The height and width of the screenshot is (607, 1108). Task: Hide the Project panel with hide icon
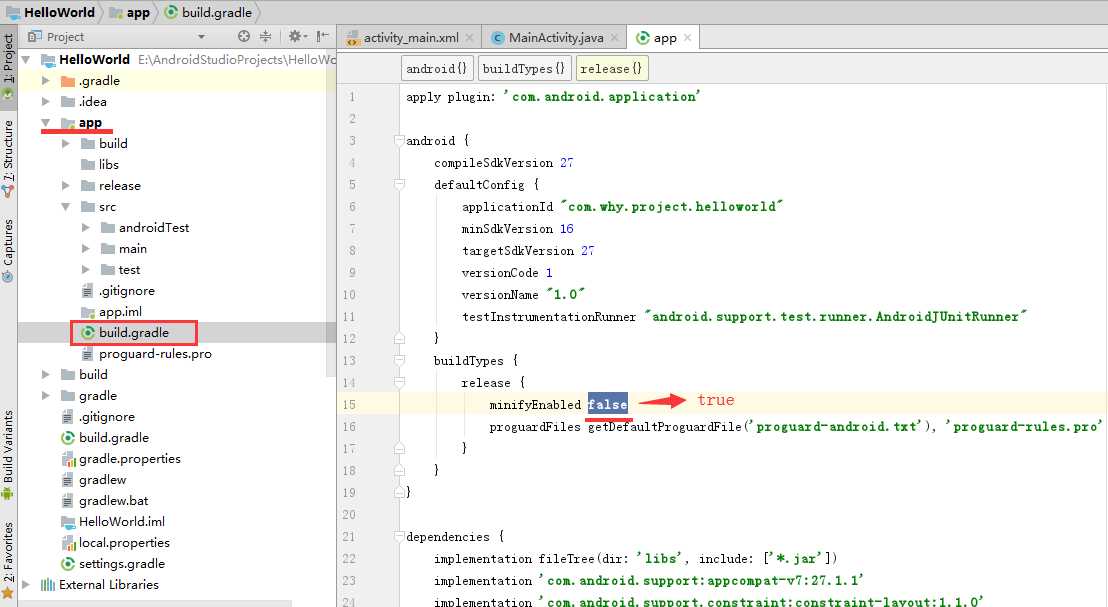coord(322,36)
